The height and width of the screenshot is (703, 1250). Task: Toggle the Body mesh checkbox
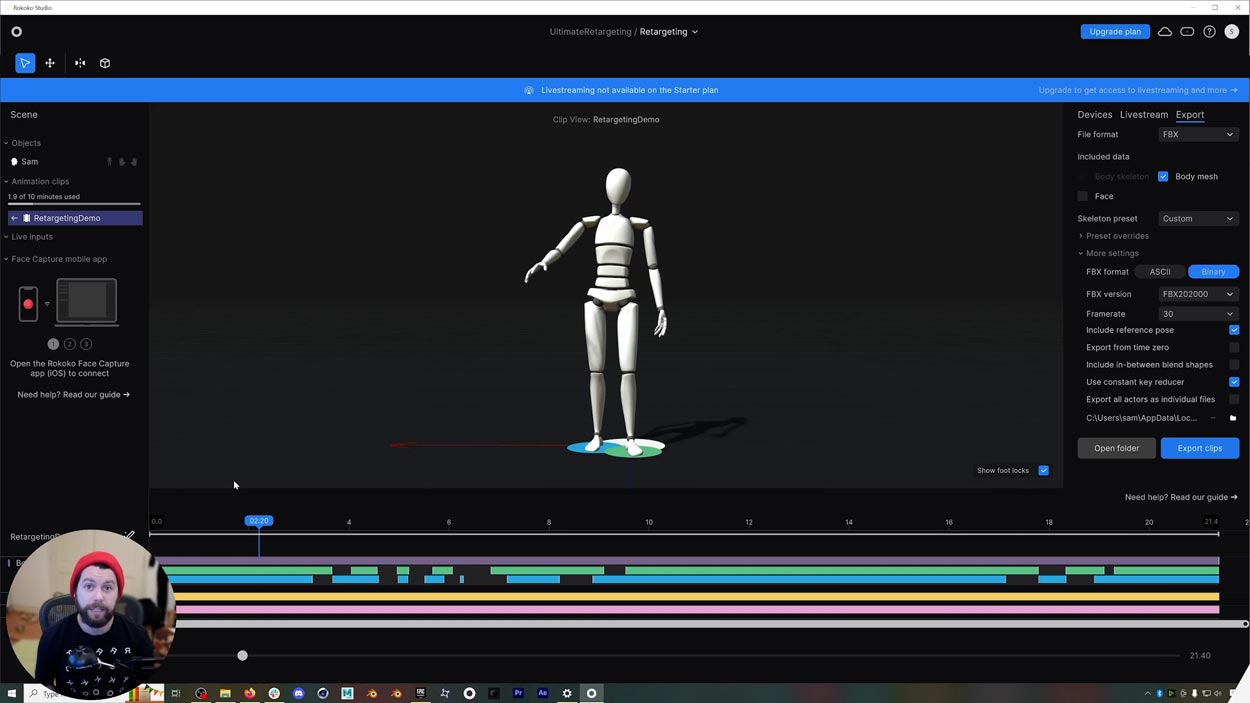point(1163,176)
